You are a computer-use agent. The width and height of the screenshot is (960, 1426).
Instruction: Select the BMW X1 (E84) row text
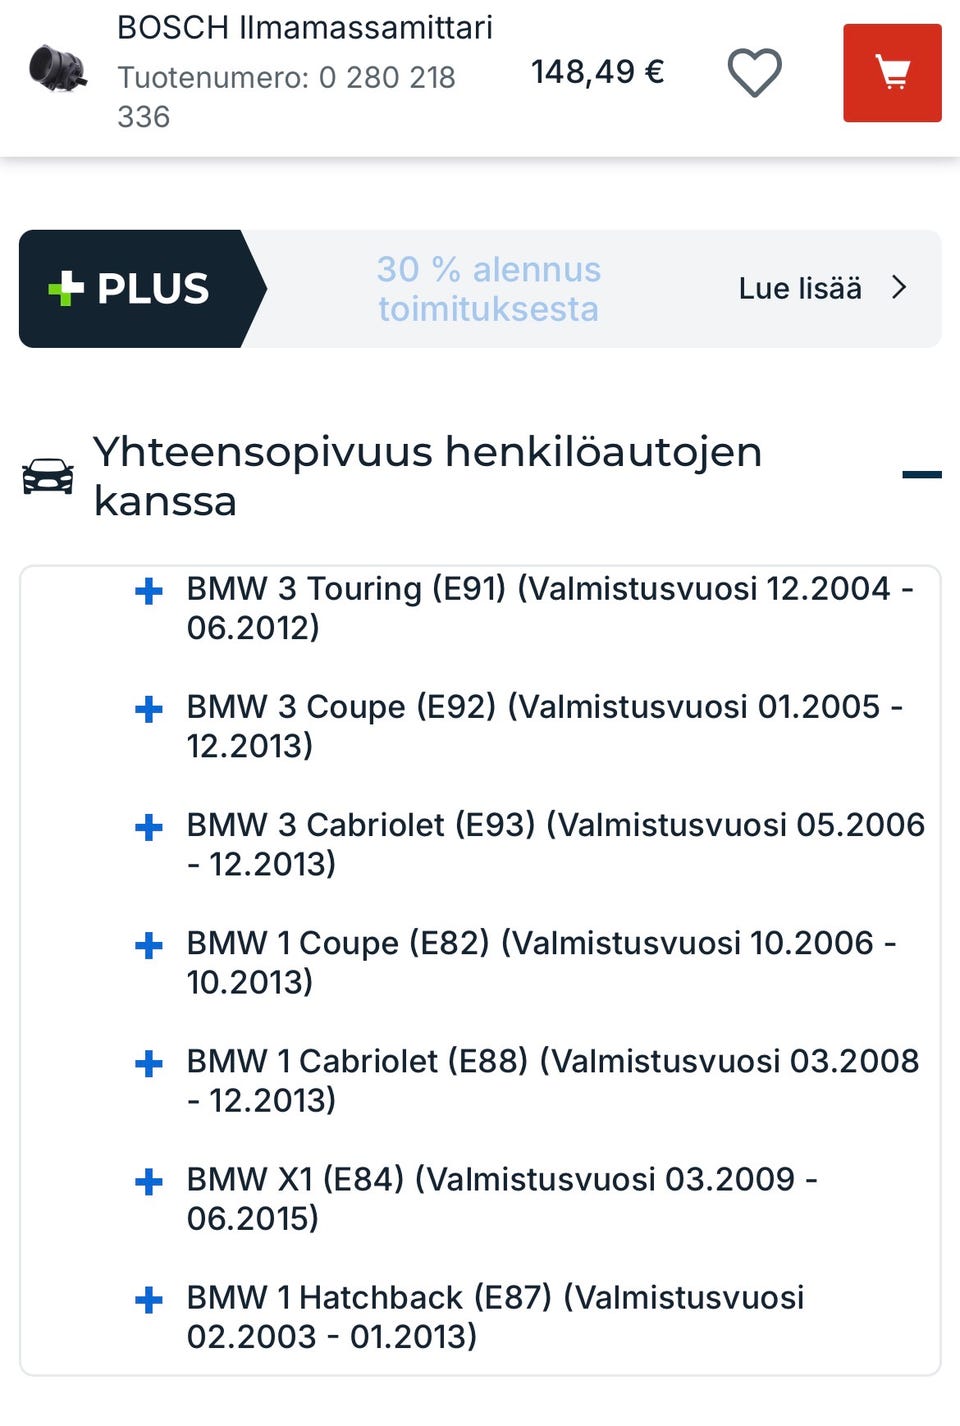501,1198
